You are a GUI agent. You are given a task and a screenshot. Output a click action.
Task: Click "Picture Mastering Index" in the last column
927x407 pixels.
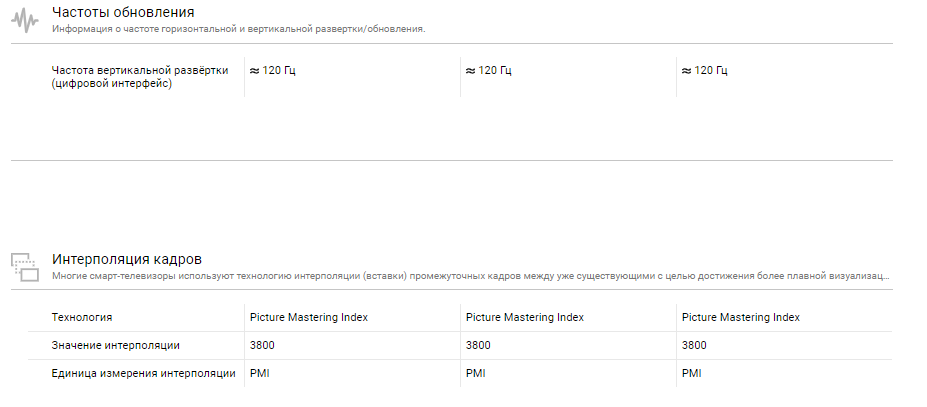[740, 317]
